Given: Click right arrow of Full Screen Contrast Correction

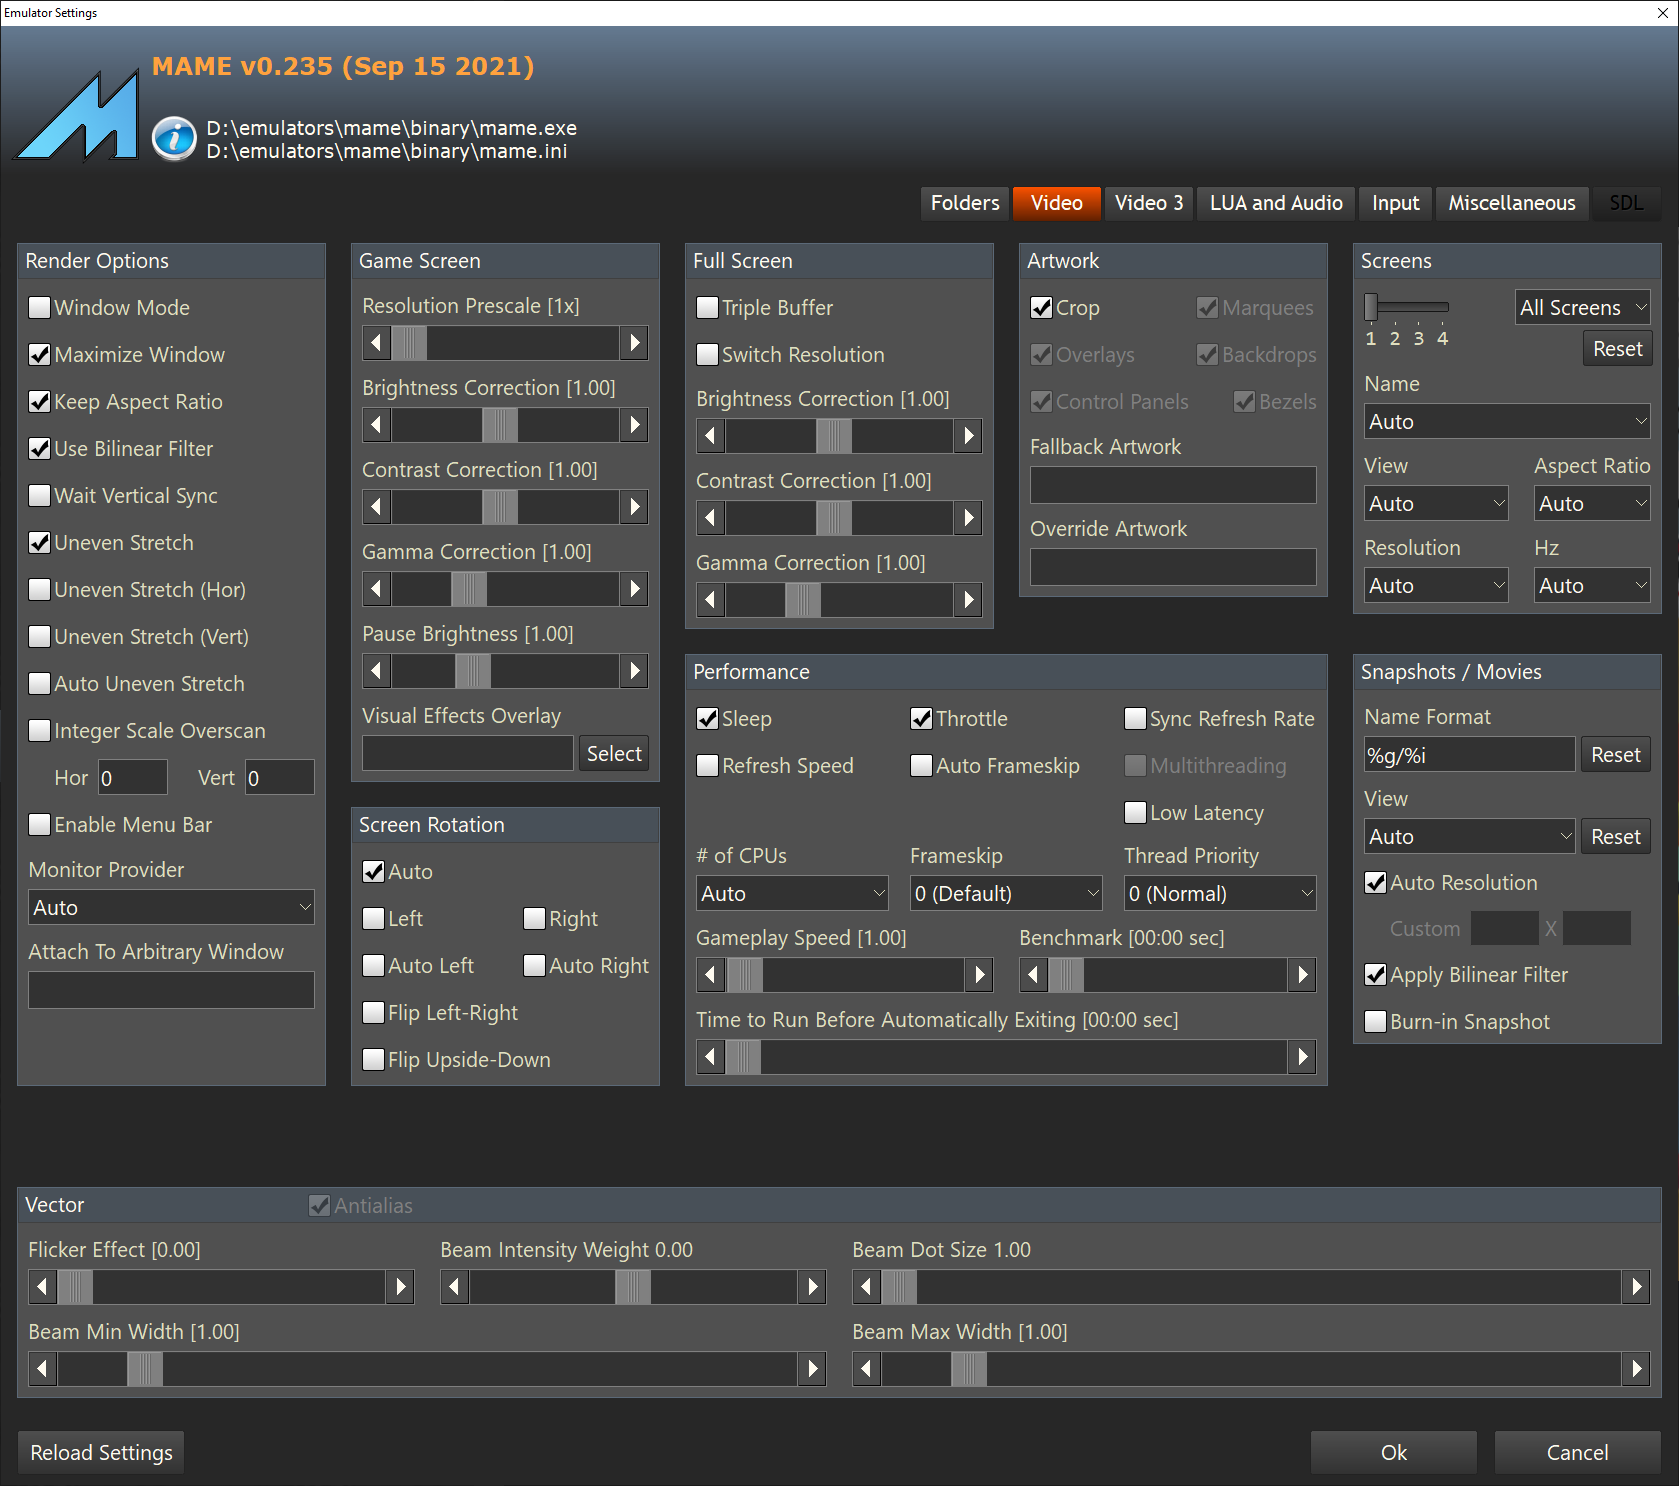Looking at the screenshot, I should [967, 518].
